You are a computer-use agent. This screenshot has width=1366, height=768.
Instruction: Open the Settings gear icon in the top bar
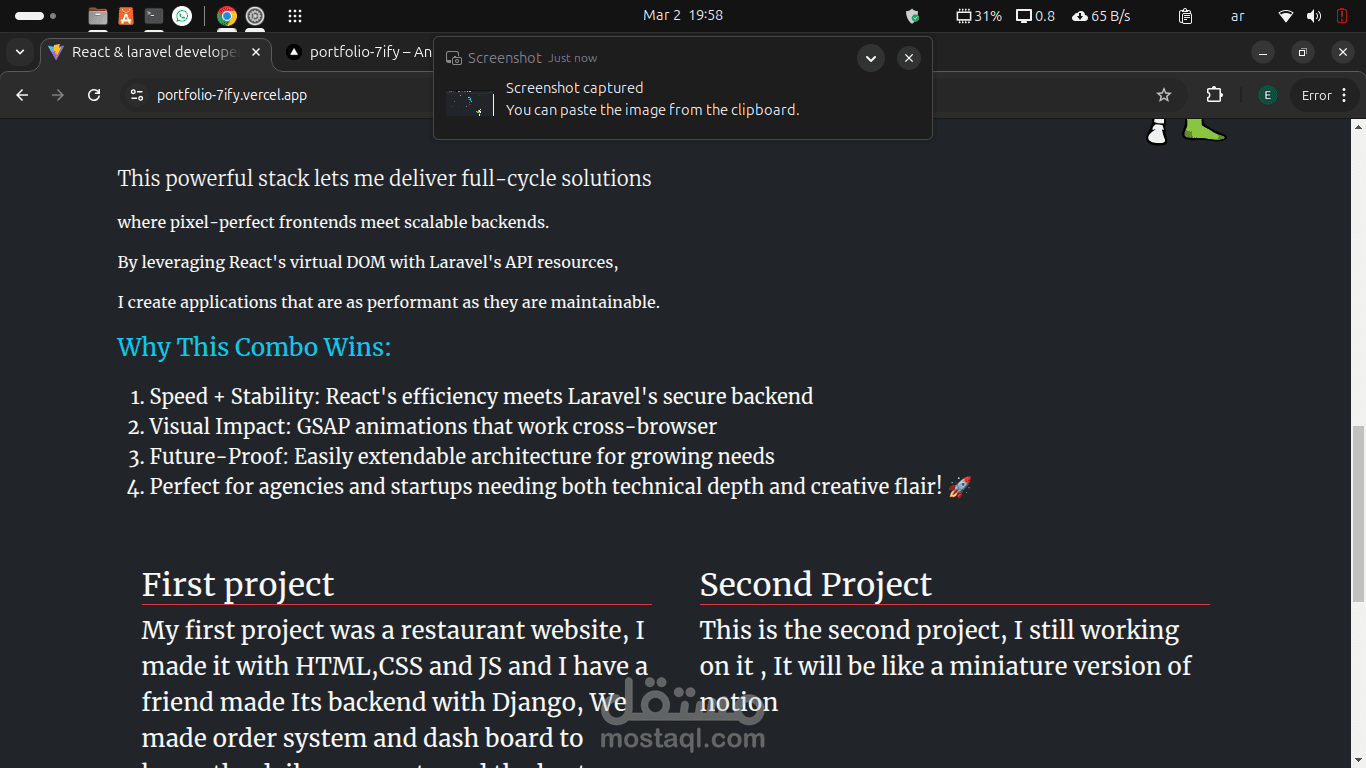coord(255,16)
